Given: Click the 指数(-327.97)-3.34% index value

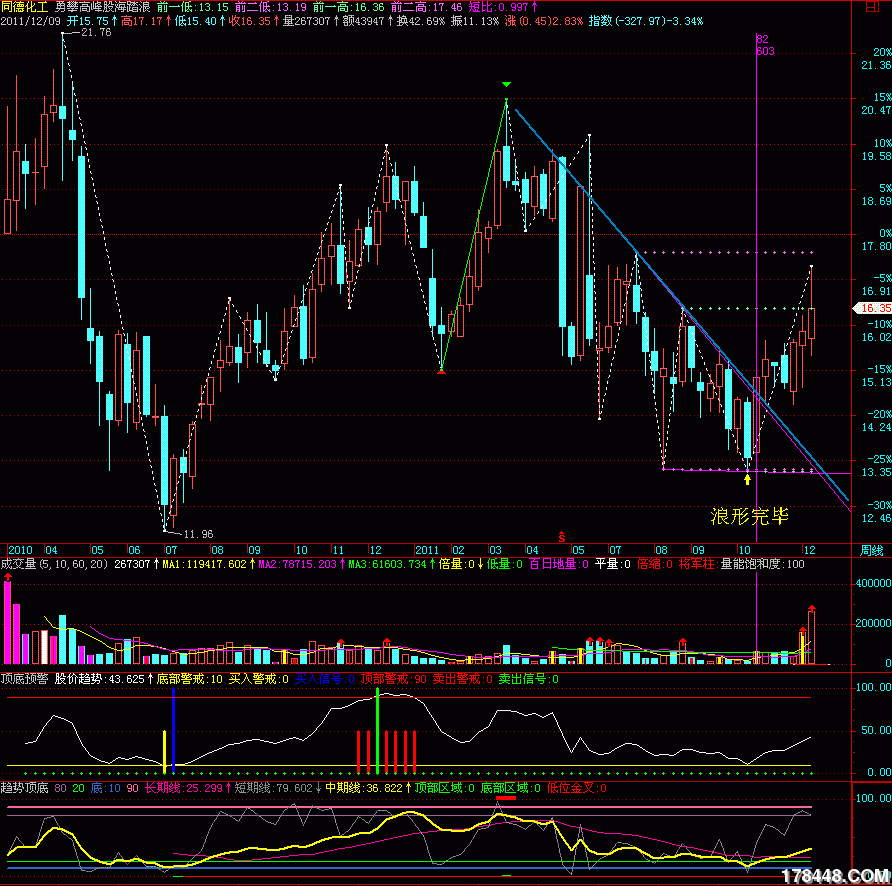Looking at the screenshot, I should (x=646, y=21).
